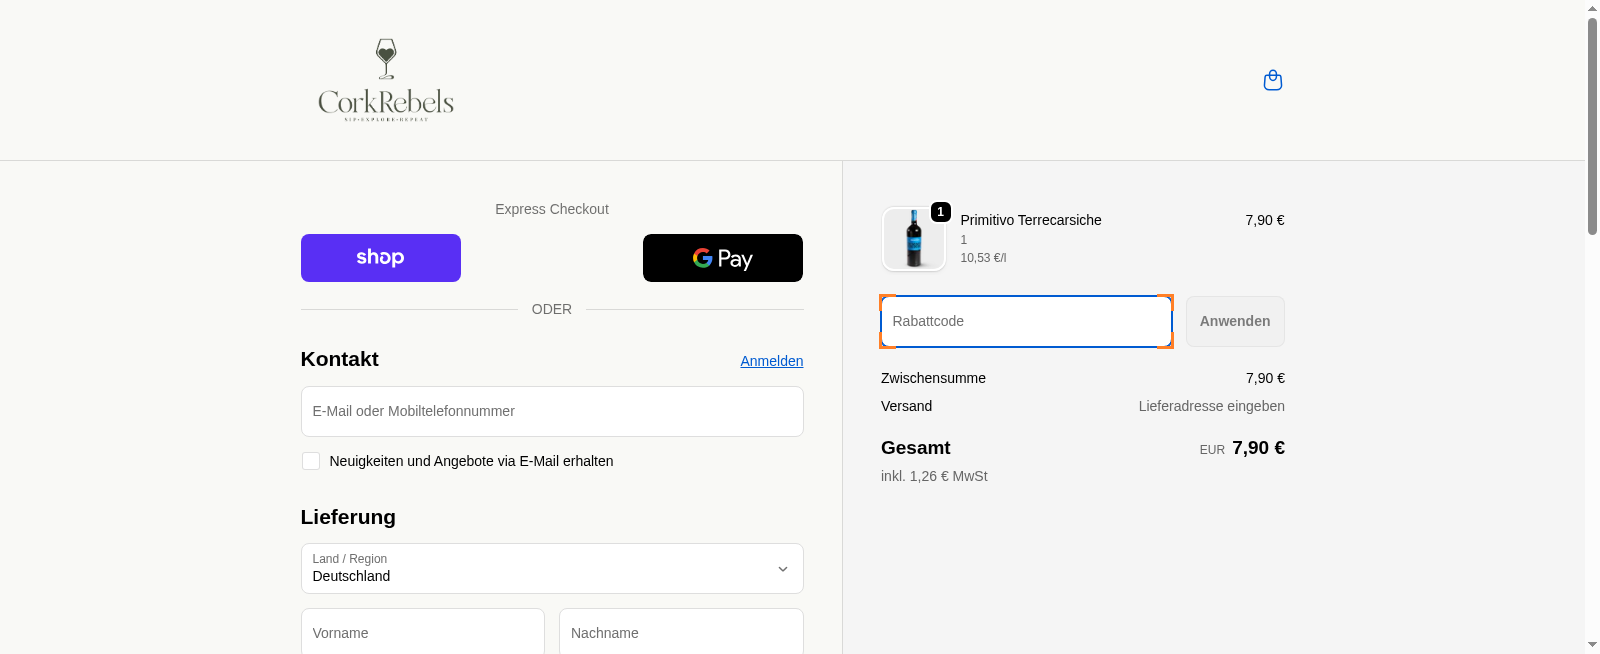The image size is (1600, 654).
Task: Focus the Rabattcode discount input
Action: pos(1025,321)
